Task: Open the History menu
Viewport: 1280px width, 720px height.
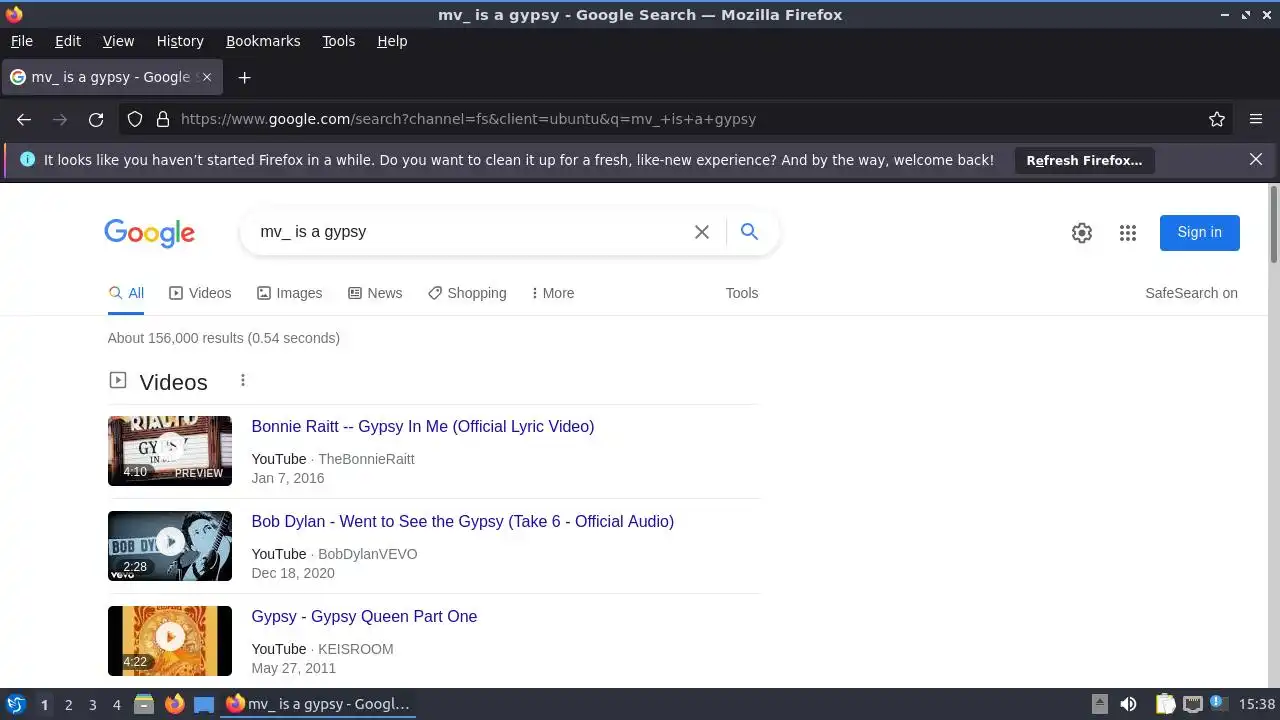Action: click(180, 41)
